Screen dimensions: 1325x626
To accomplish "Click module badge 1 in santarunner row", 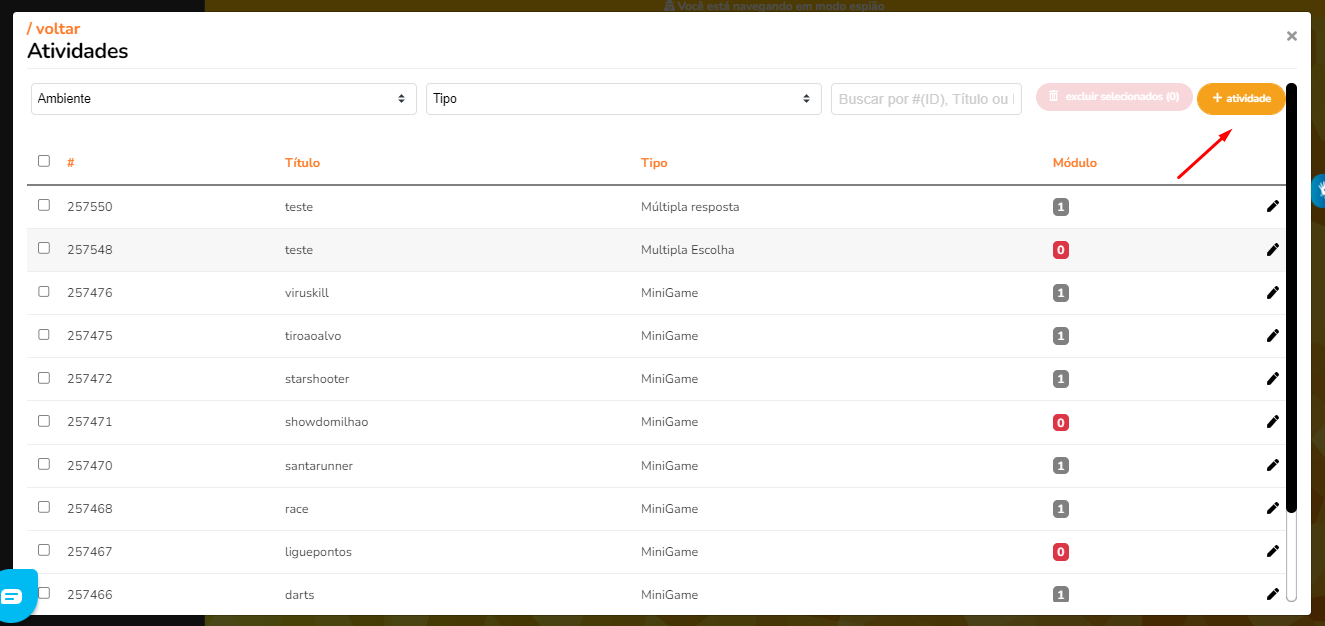I will click(x=1061, y=466).
